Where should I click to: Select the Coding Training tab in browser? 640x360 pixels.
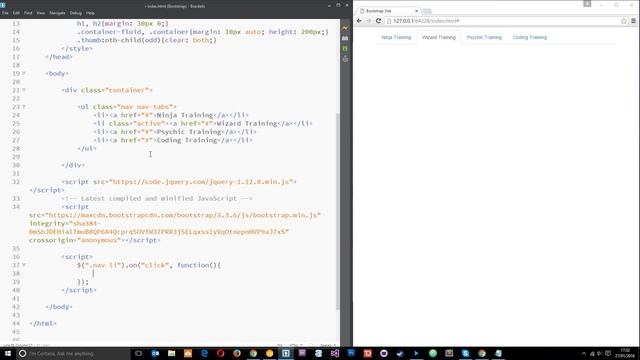click(529, 37)
